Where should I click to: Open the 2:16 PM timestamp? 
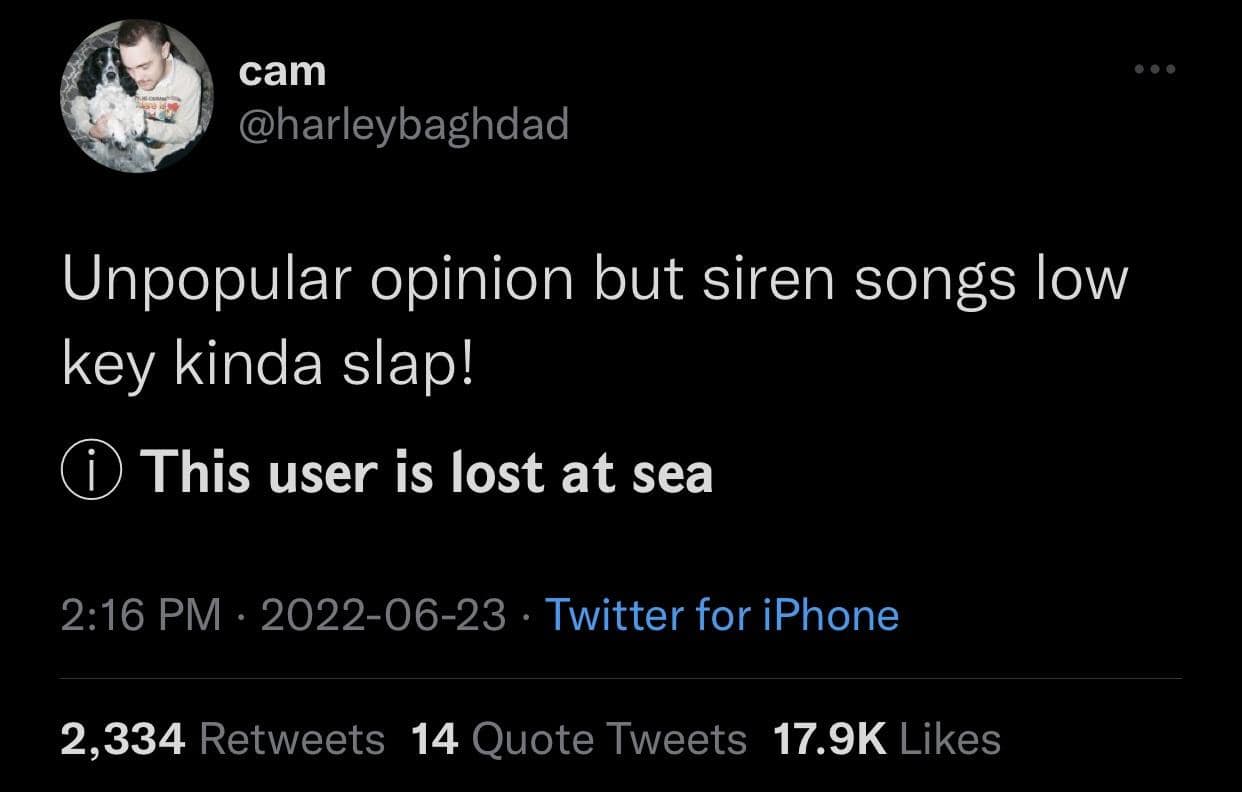click(141, 614)
